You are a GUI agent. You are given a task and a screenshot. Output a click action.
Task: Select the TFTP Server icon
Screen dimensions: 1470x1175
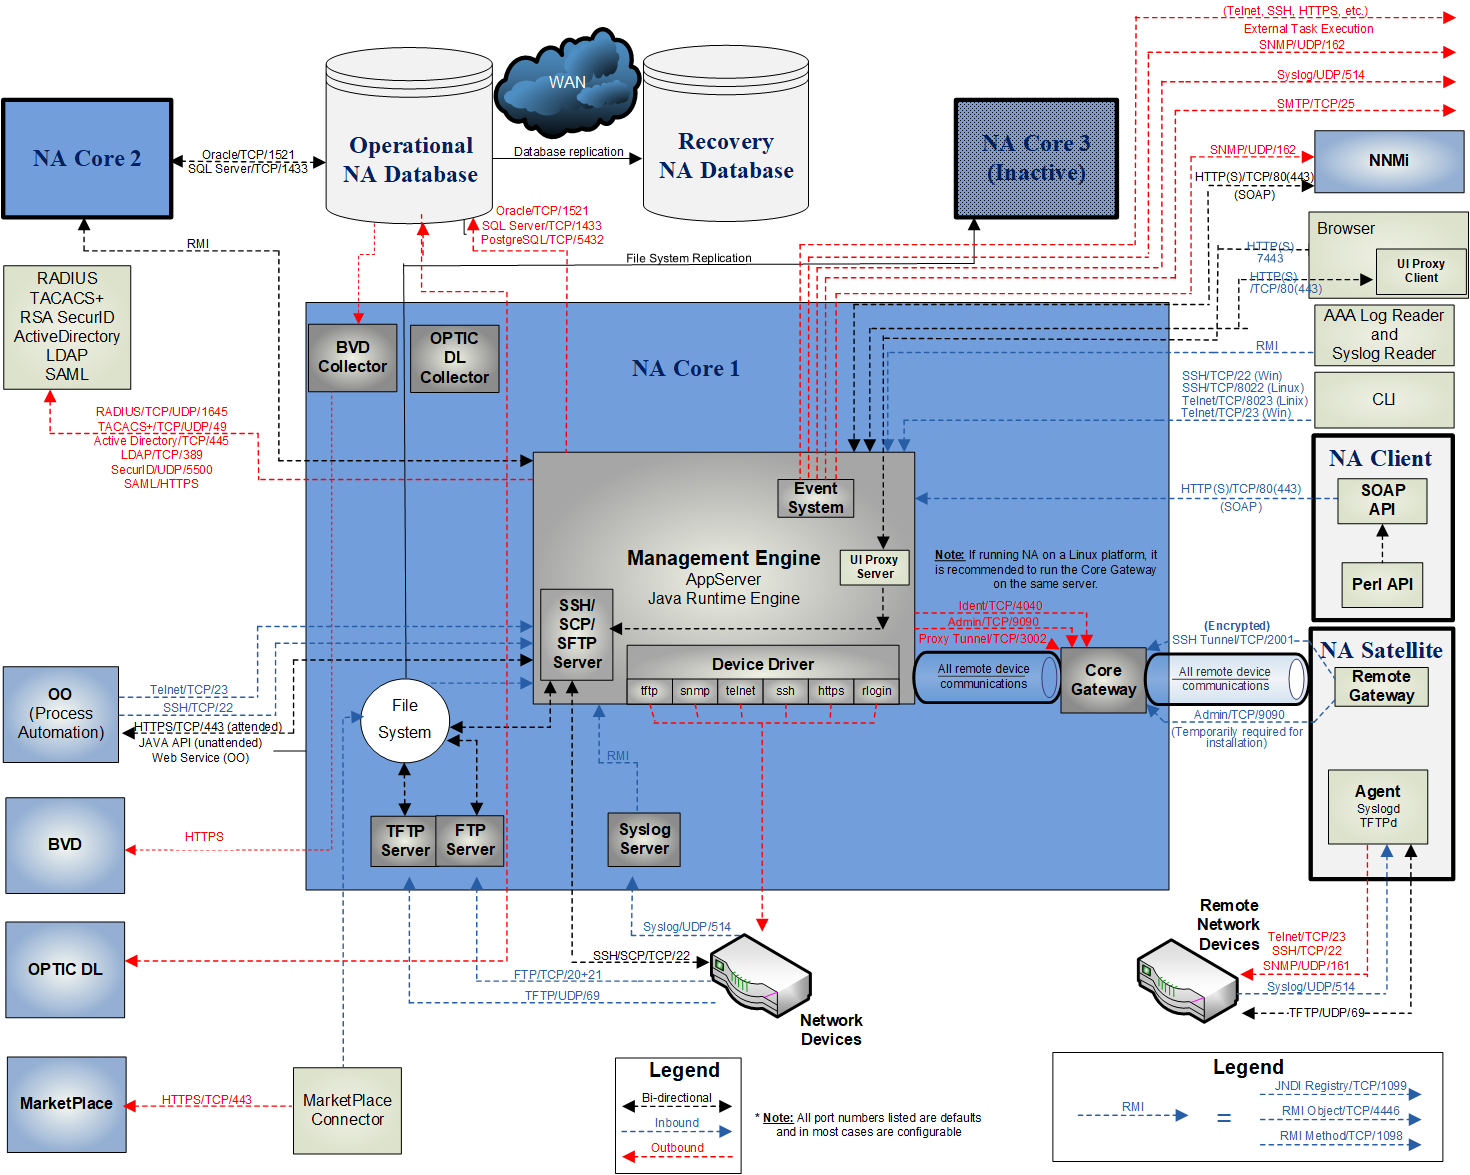click(403, 840)
